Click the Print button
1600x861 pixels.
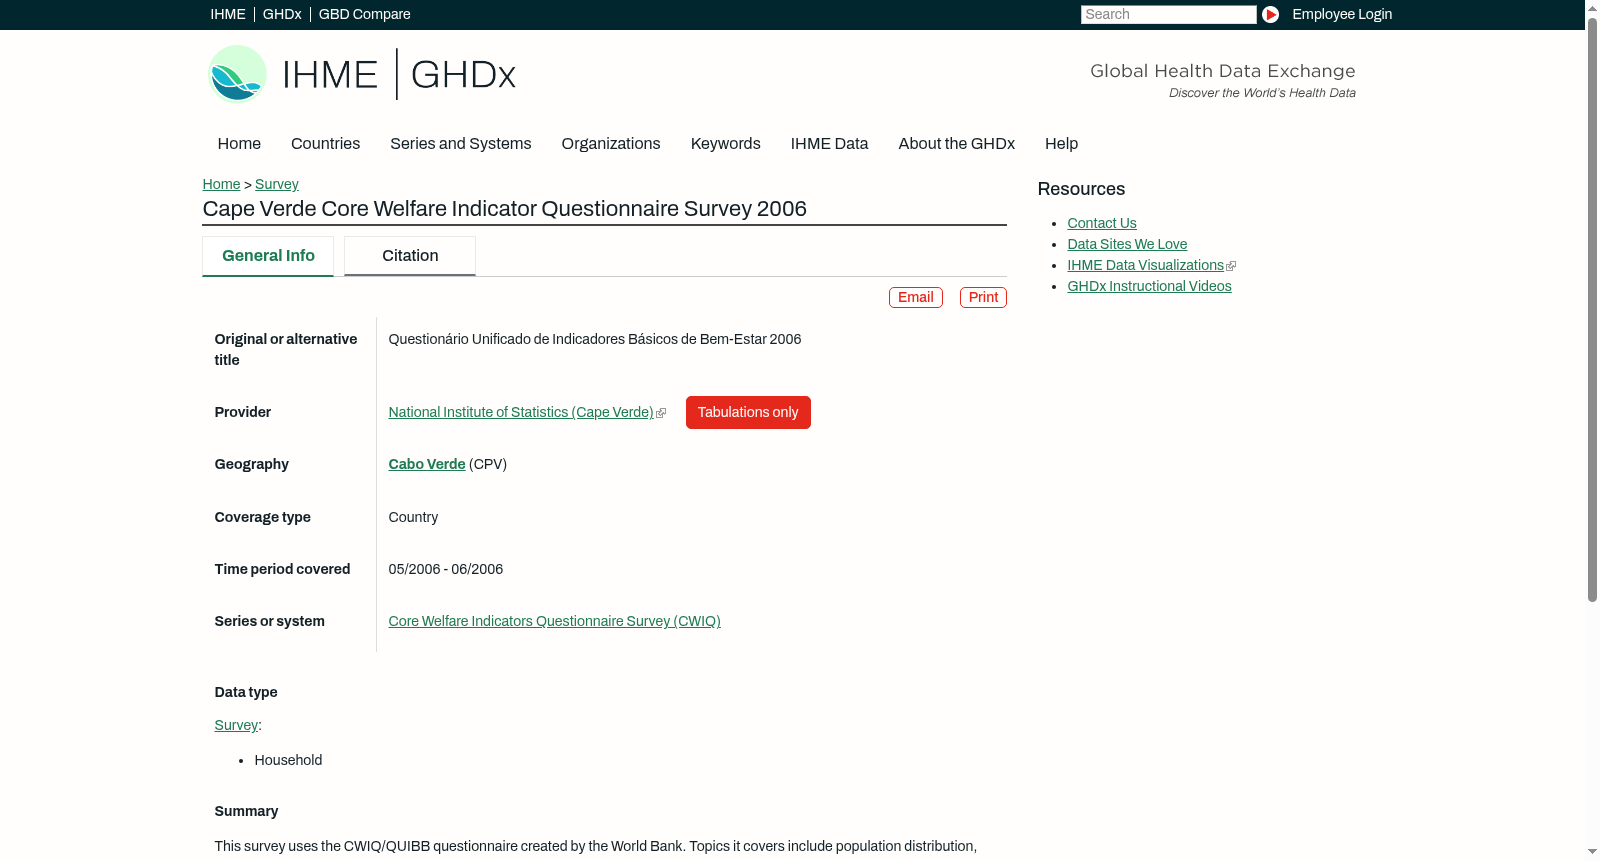tap(983, 297)
